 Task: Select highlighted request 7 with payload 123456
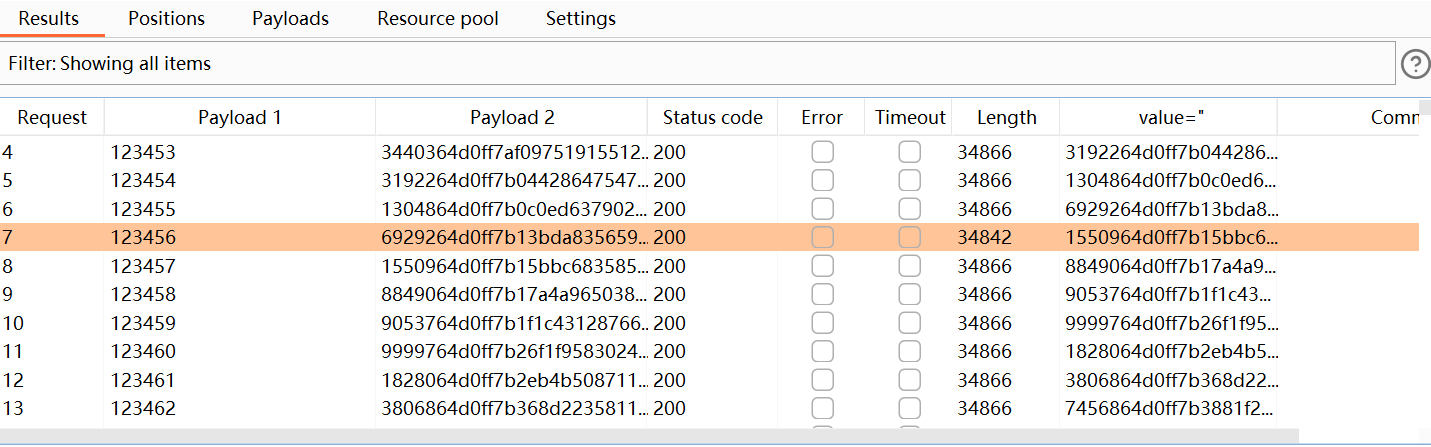click(x=142, y=238)
